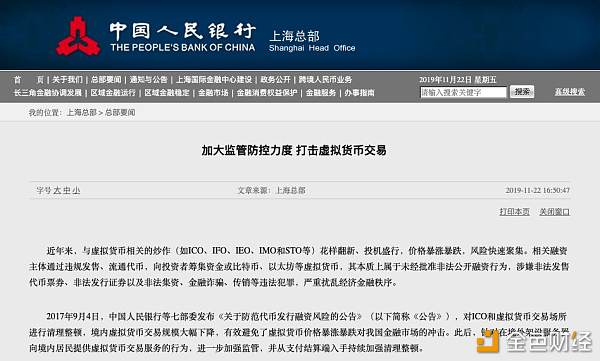Image resolution: width=600 pixels, height=361 pixels.
Task: Click the paragraph beginning 2017年9月4日
Action: tap(299, 332)
